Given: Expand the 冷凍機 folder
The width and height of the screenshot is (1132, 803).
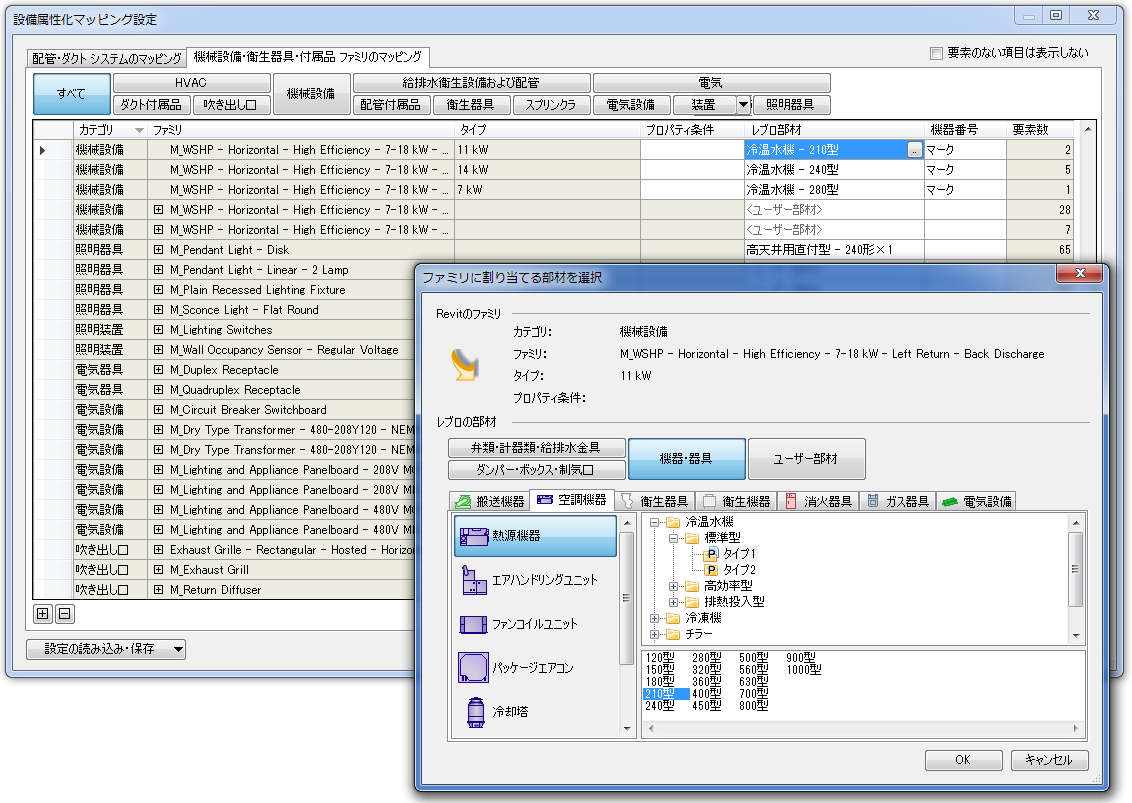Looking at the screenshot, I should (x=654, y=618).
